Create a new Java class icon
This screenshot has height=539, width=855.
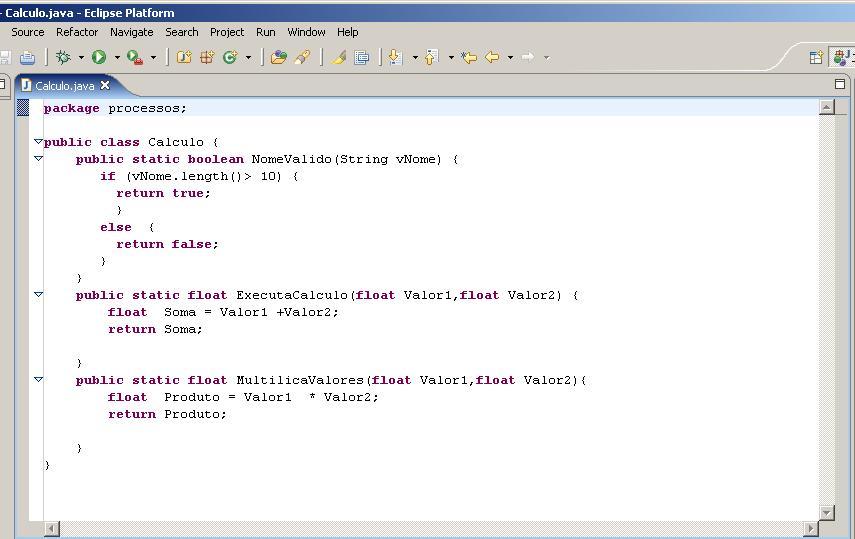click(x=231, y=57)
